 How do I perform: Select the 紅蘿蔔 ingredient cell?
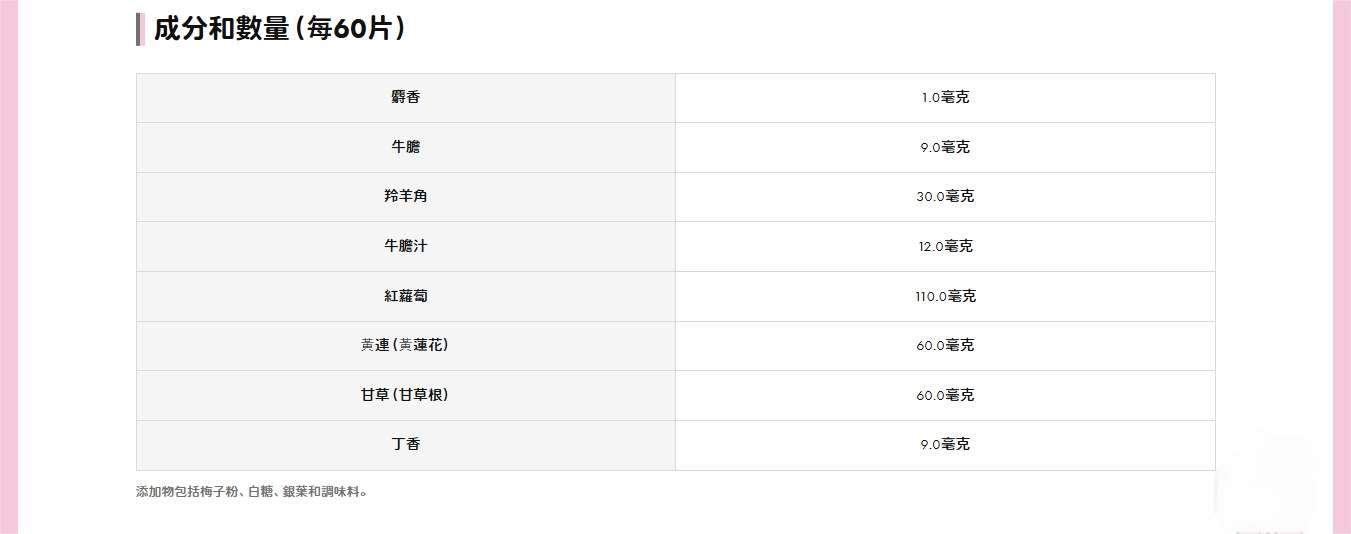point(405,296)
